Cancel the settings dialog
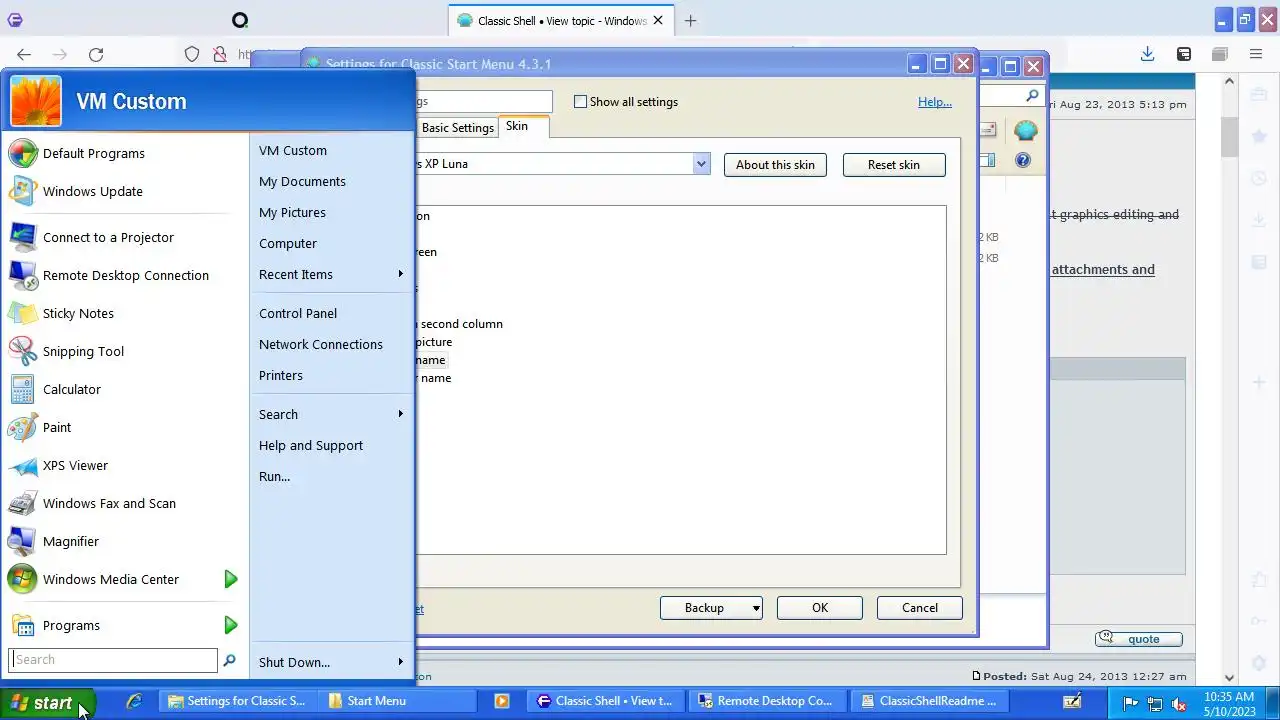The height and width of the screenshot is (720, 1280). click(920, 608)
